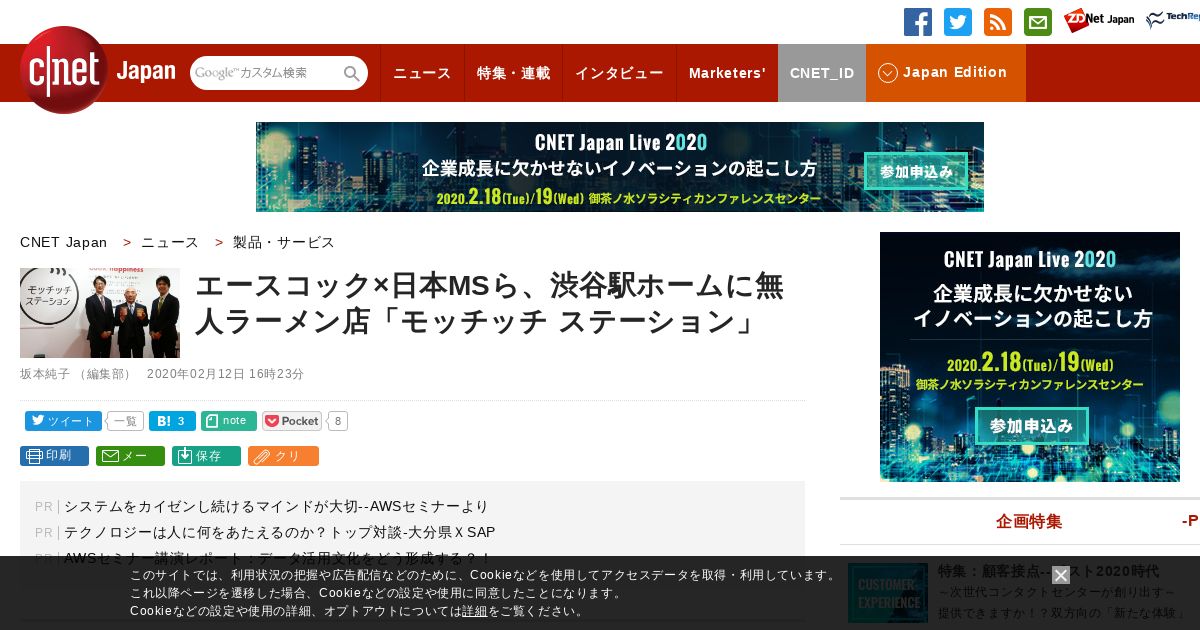
Task: Click the 印刷 print button
Action: 54,456
